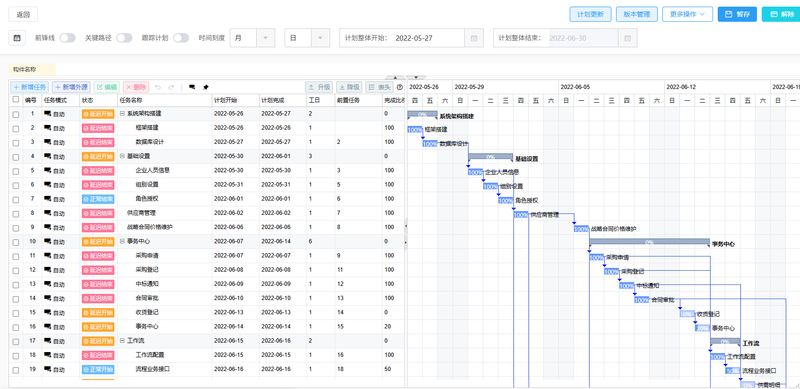
Task: Click the 解除 button
Action: (781, 14)
